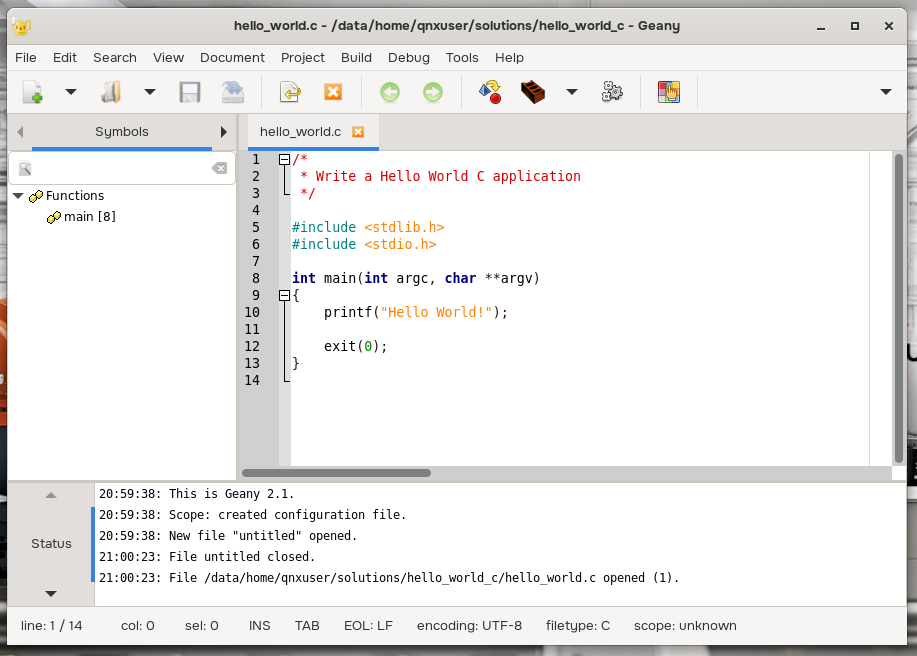Viewport: 917px width, 656px height.
Task: Expand the toolbar overflow arrow at far right
Action: click(885, 93)
